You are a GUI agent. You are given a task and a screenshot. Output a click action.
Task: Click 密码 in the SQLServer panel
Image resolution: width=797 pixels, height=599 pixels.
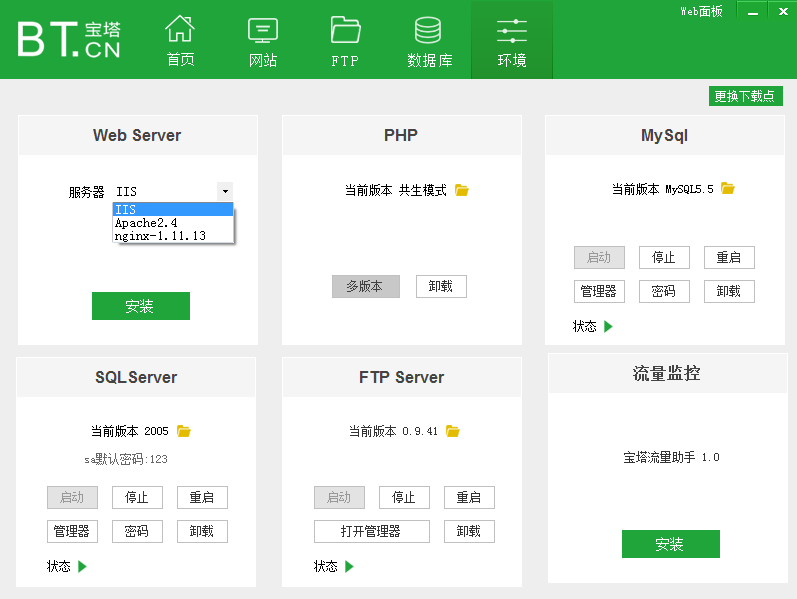(x=137, y=531)
